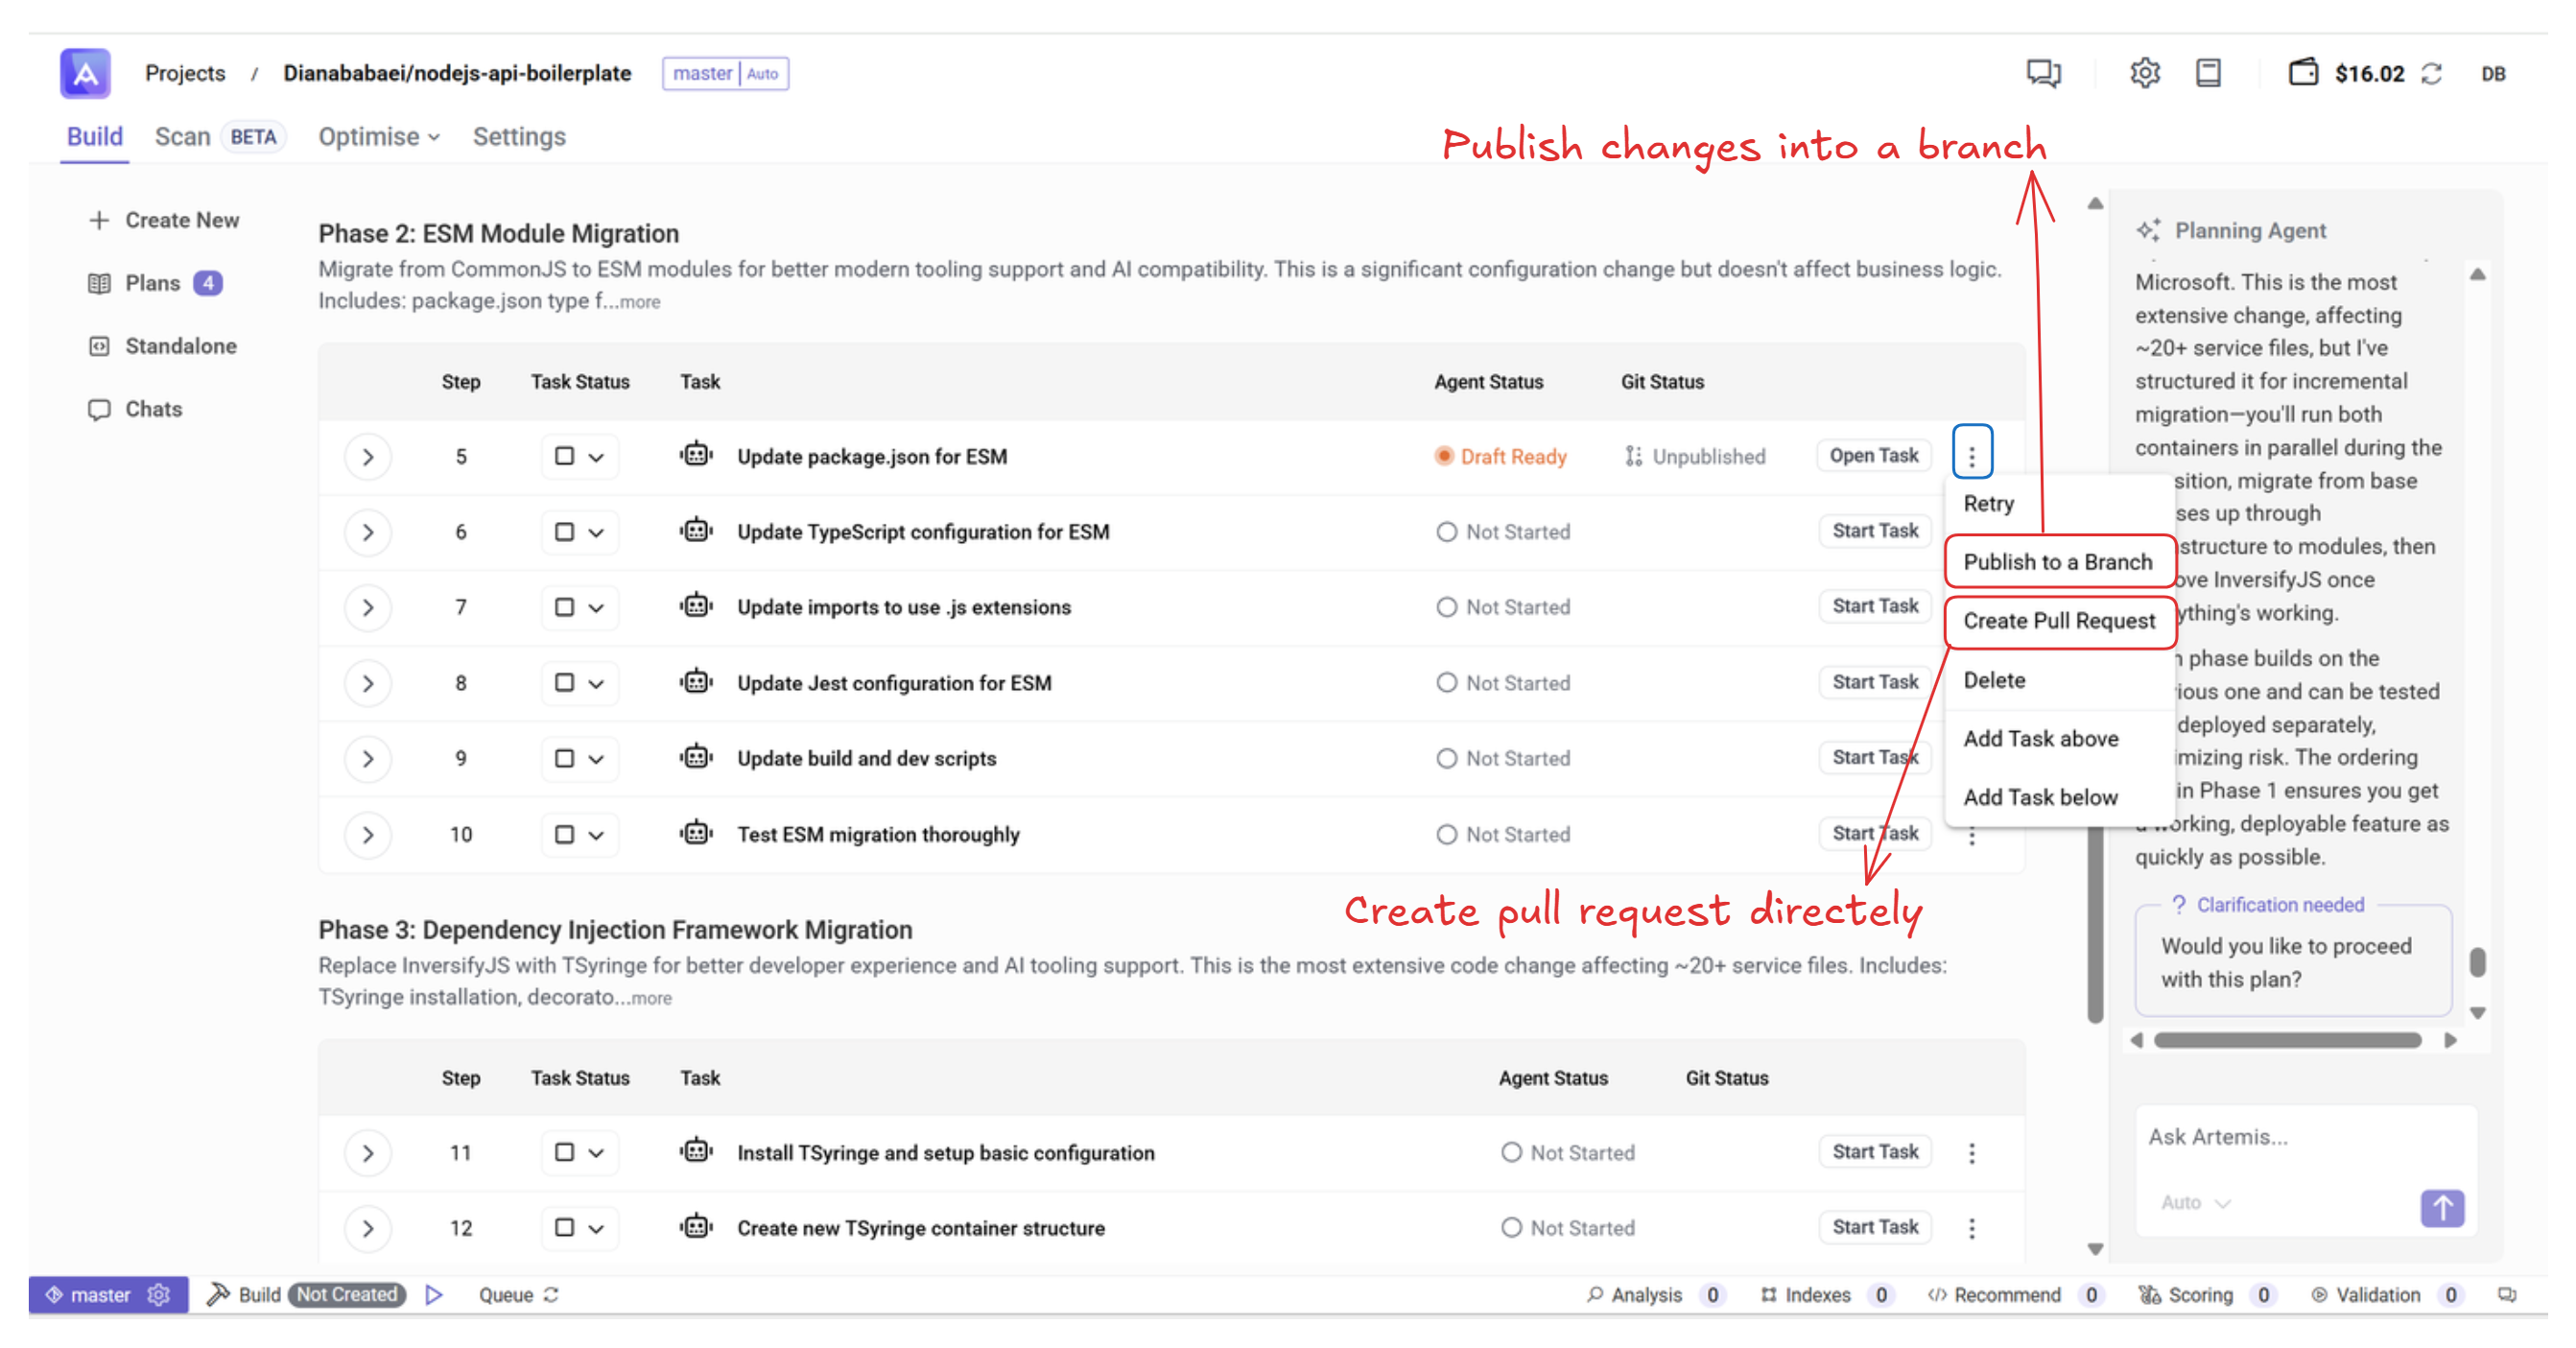Switch to the Scan BETA tab
The image size is (2576, 1348).
click(184, 136)
